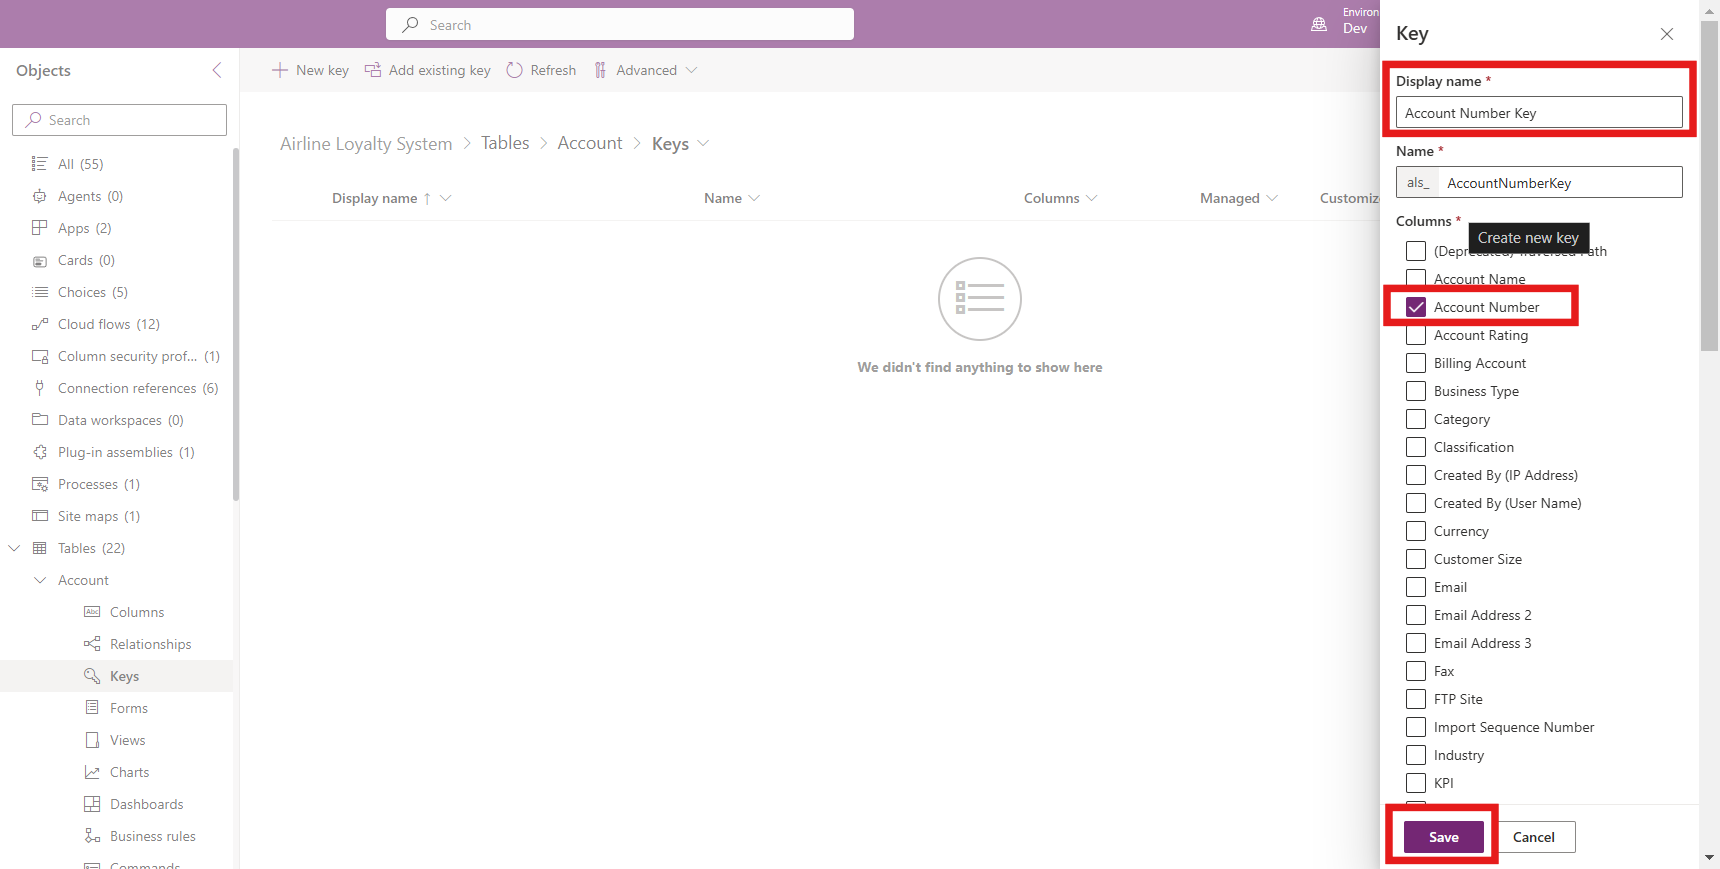Viewport: 1720px width, 869px height.
Task: Uncheck the Account Number column checkbox
Action: coord(1416,307)
